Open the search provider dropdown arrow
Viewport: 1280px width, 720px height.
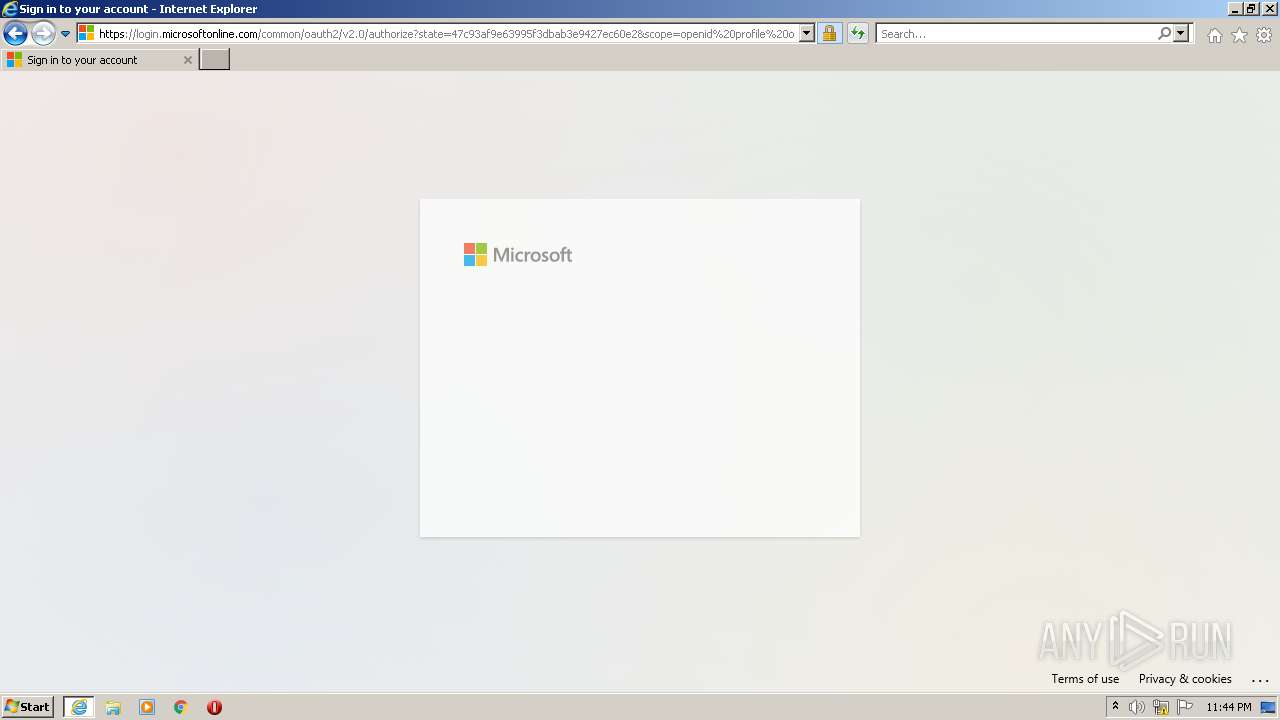(1181, 34)
